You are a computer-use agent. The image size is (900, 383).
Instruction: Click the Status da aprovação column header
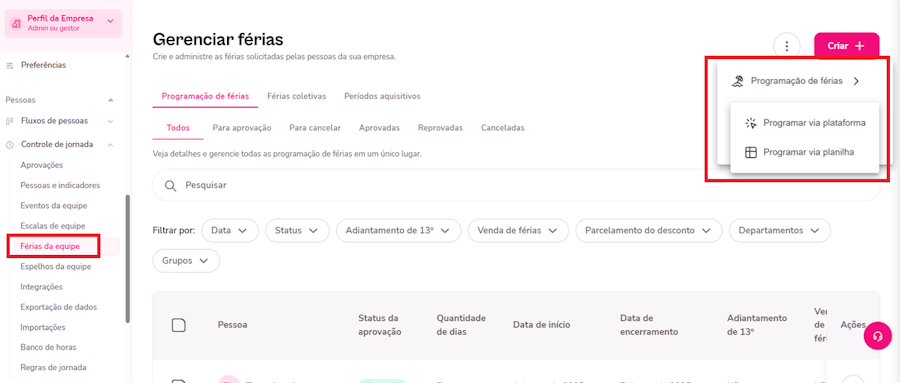click(379, 325)
